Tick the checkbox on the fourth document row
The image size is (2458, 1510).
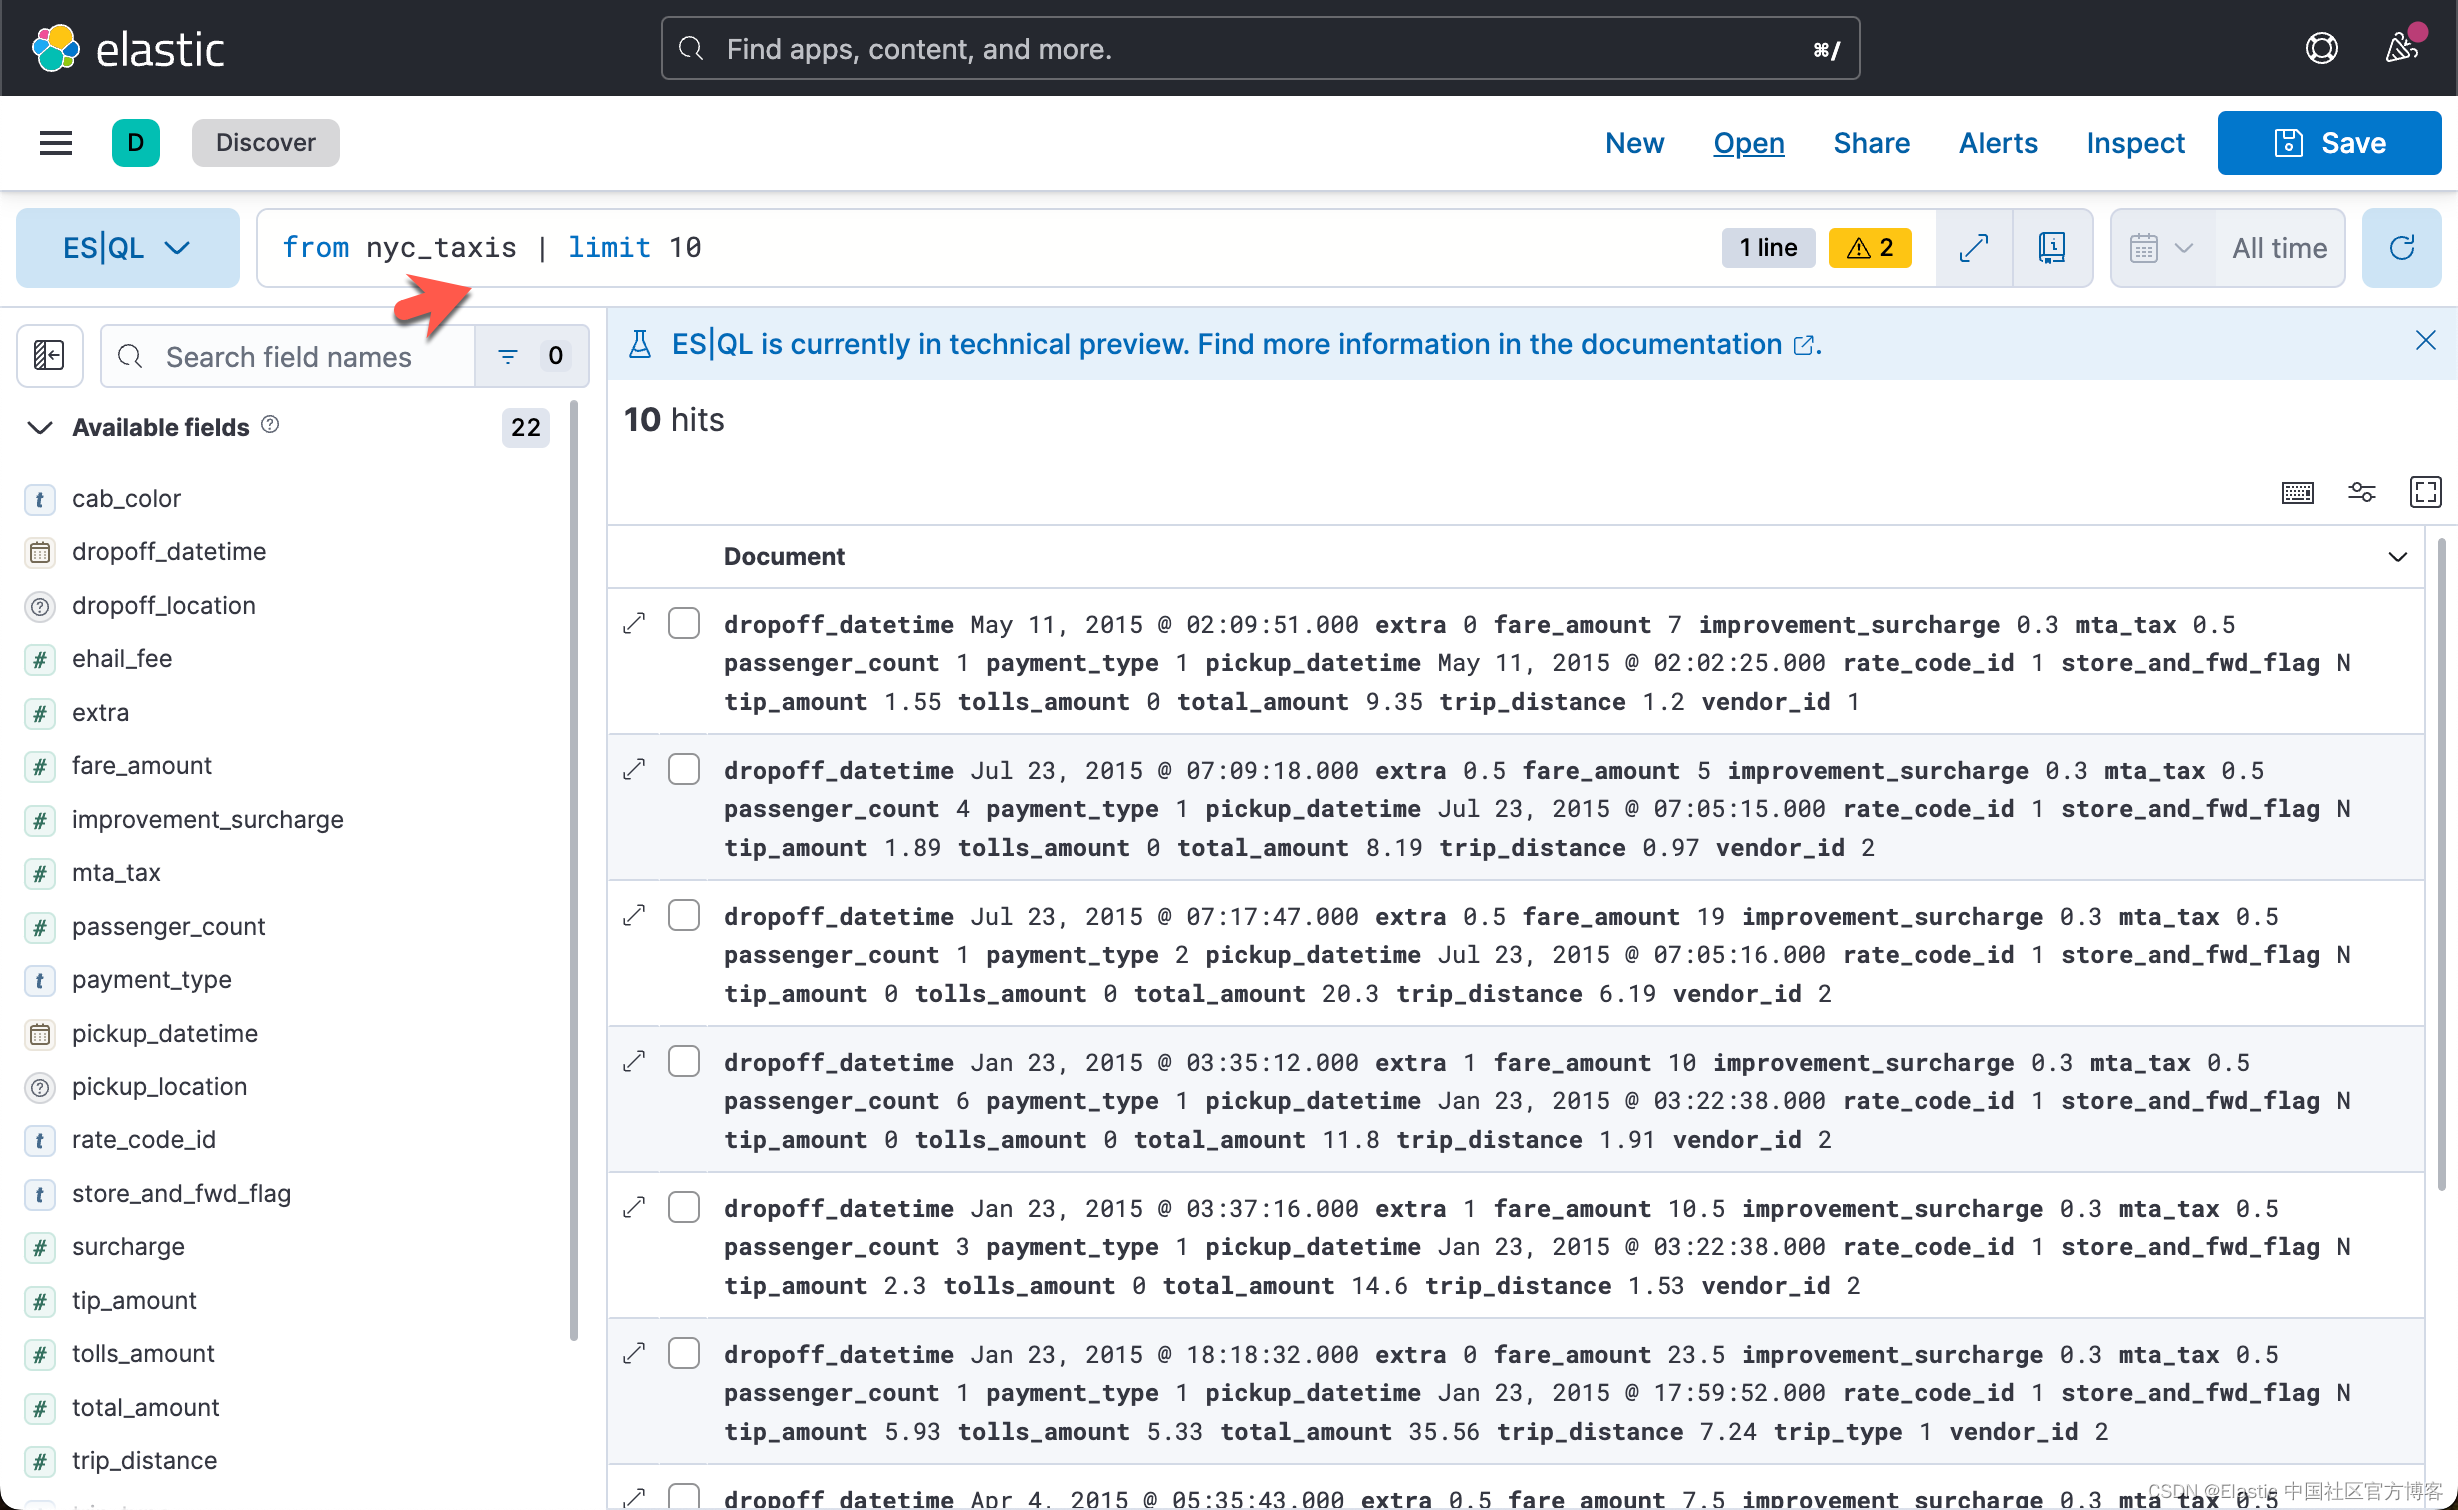[x=684, y=1061]
